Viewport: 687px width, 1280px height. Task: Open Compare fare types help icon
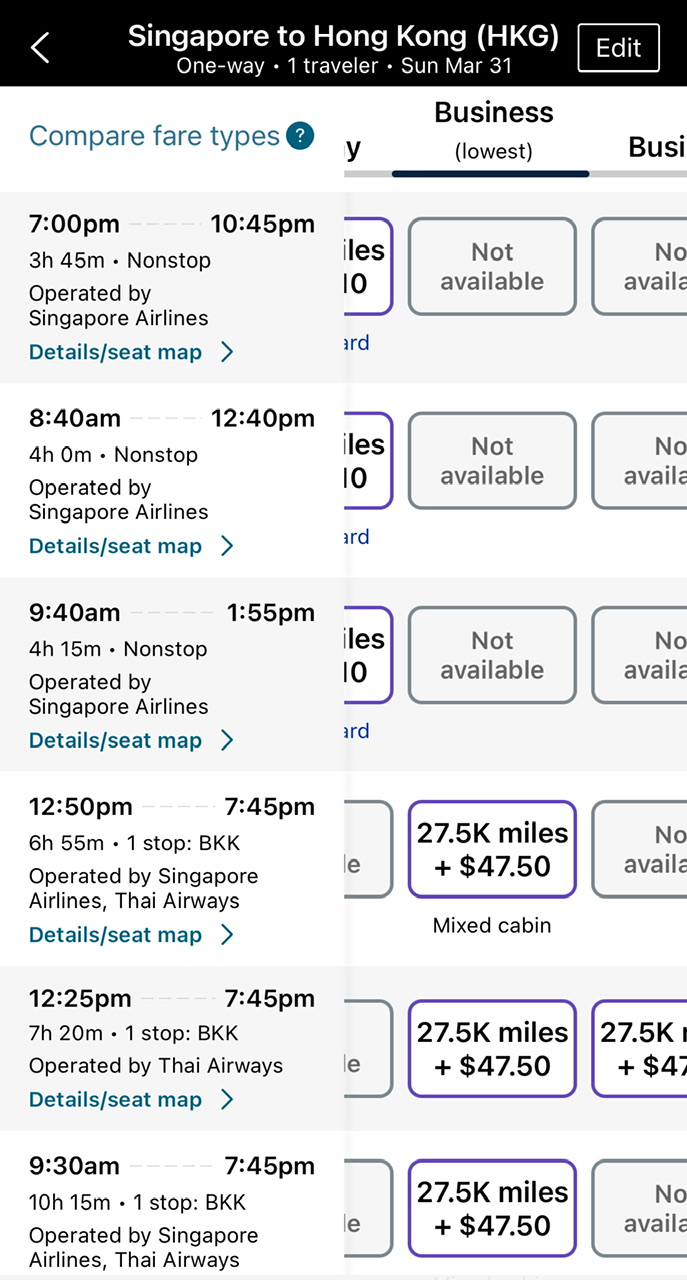(300, 136)
